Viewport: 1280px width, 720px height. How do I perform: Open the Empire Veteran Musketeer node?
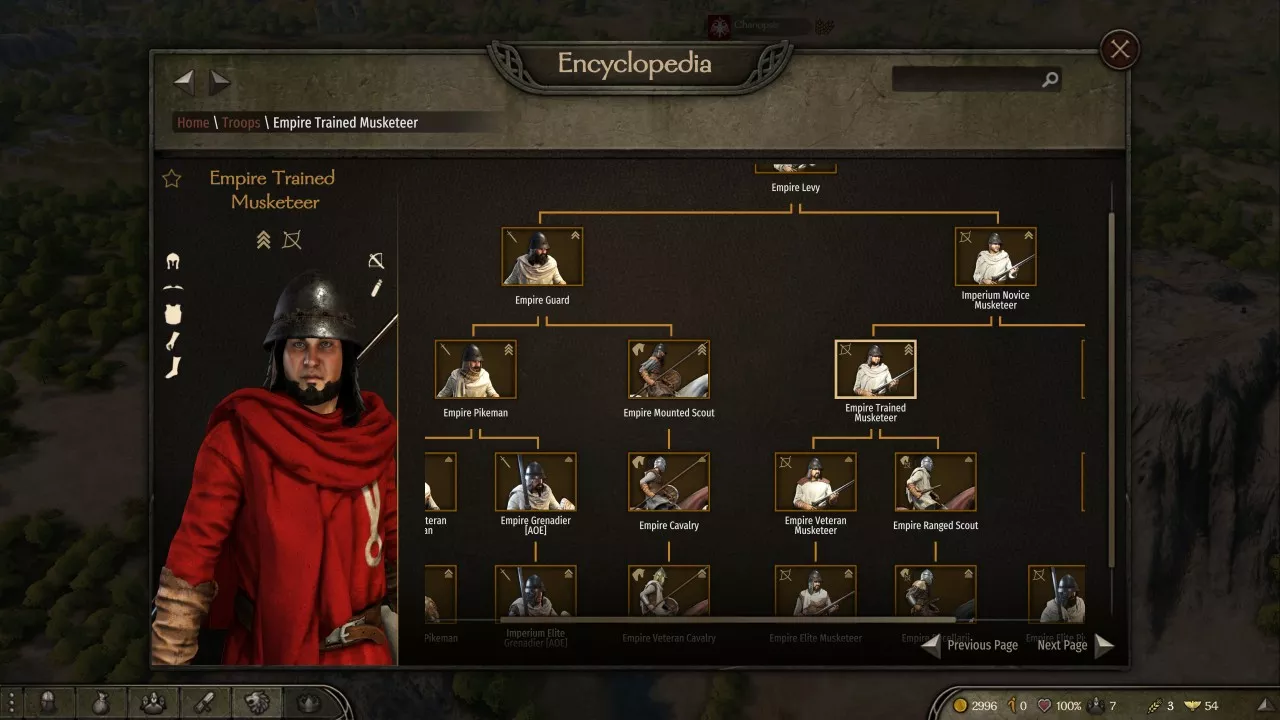[815, 482]
